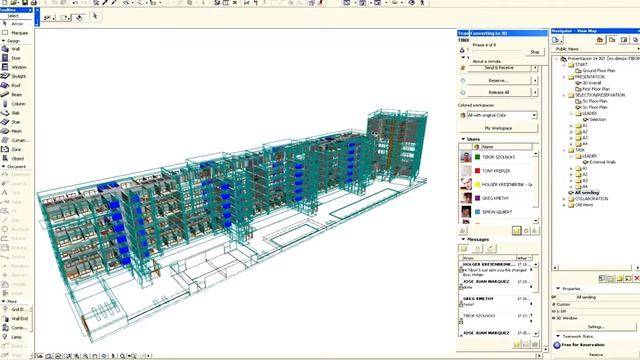Click the Save icon in top toolbar

[25, 2]
